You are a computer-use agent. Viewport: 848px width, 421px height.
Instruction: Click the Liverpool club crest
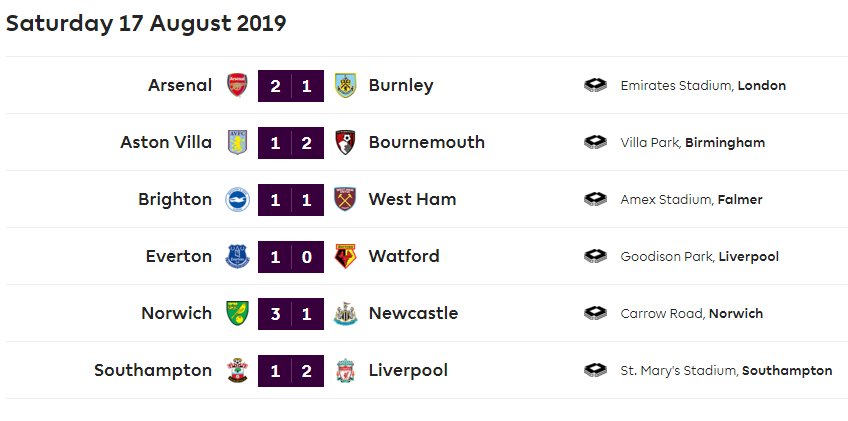345,370
